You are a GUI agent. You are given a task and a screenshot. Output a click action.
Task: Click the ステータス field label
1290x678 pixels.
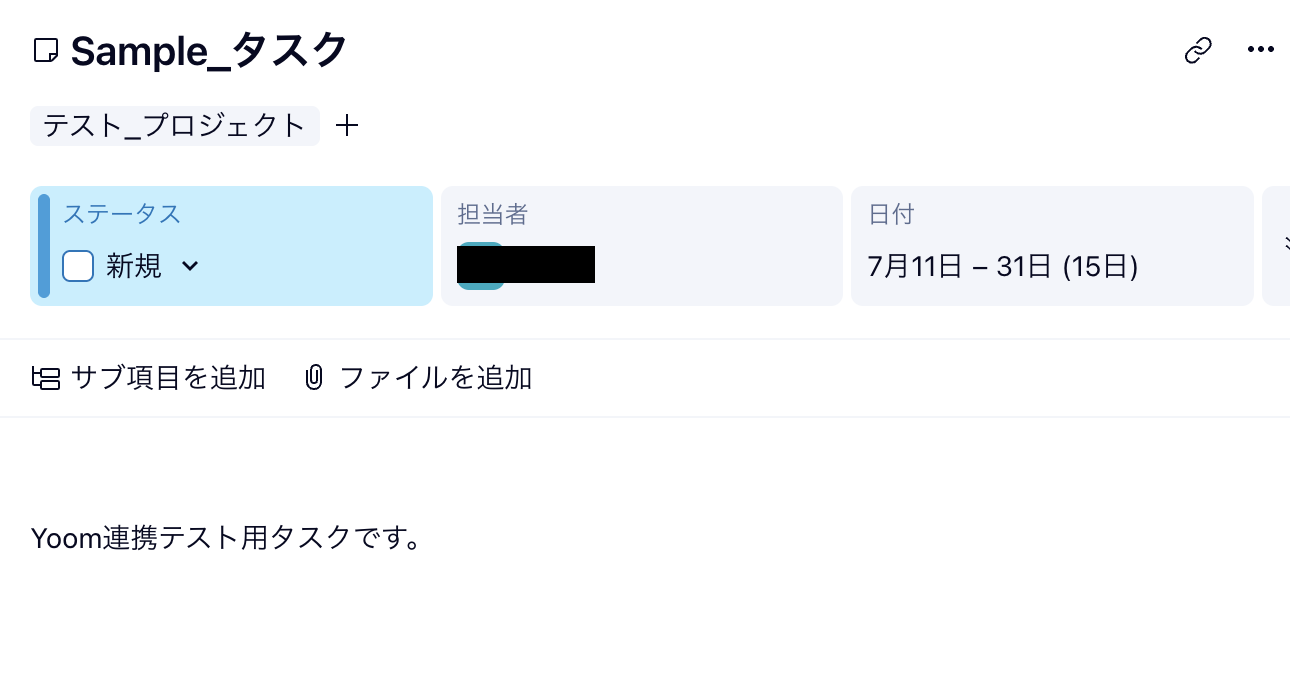click(x=122, y=214)
